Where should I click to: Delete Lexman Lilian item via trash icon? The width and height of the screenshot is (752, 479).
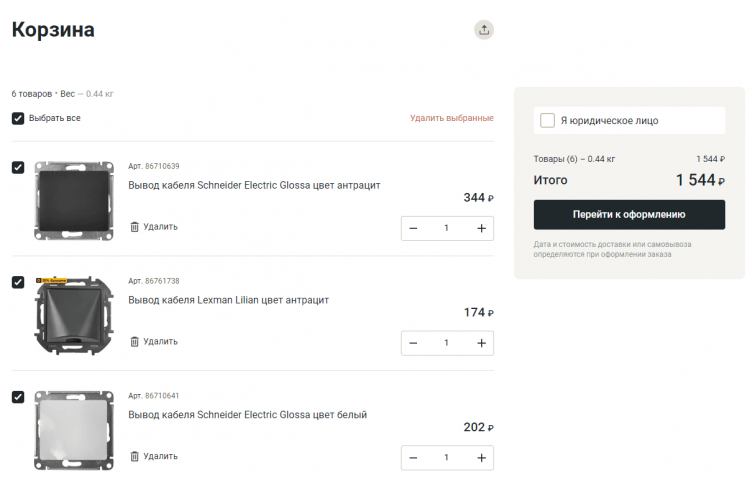tap(135, 342)
